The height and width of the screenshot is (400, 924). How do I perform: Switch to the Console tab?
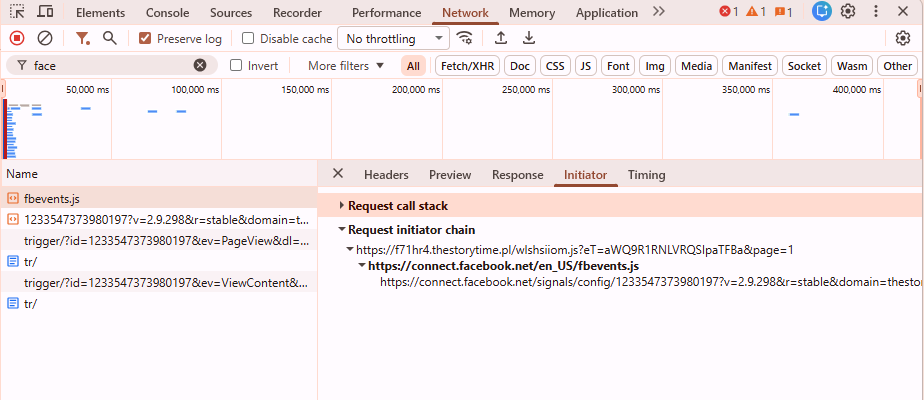tap(167, 13)
